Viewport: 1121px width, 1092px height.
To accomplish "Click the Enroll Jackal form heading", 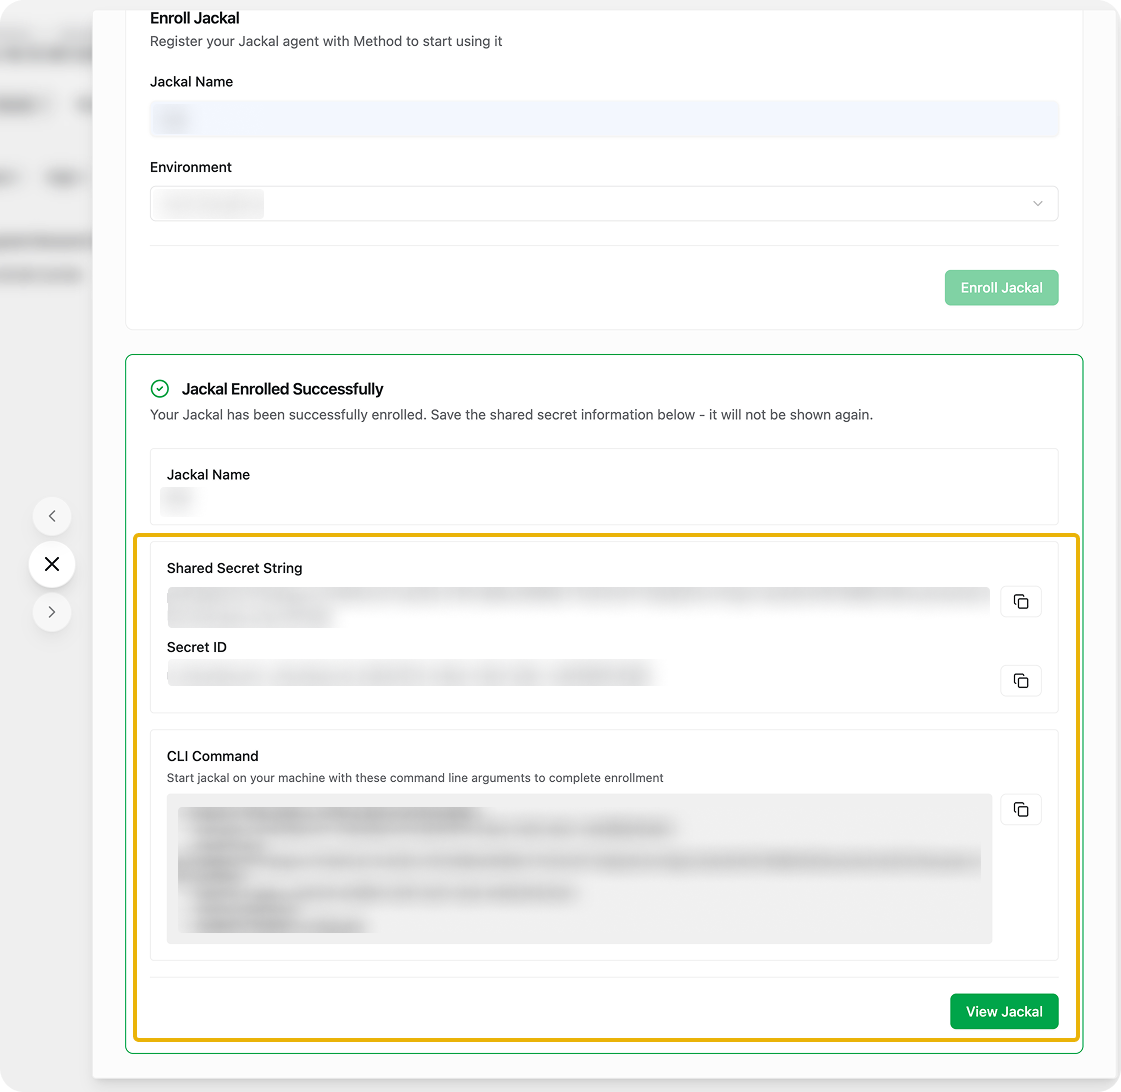I will [195, 18].
